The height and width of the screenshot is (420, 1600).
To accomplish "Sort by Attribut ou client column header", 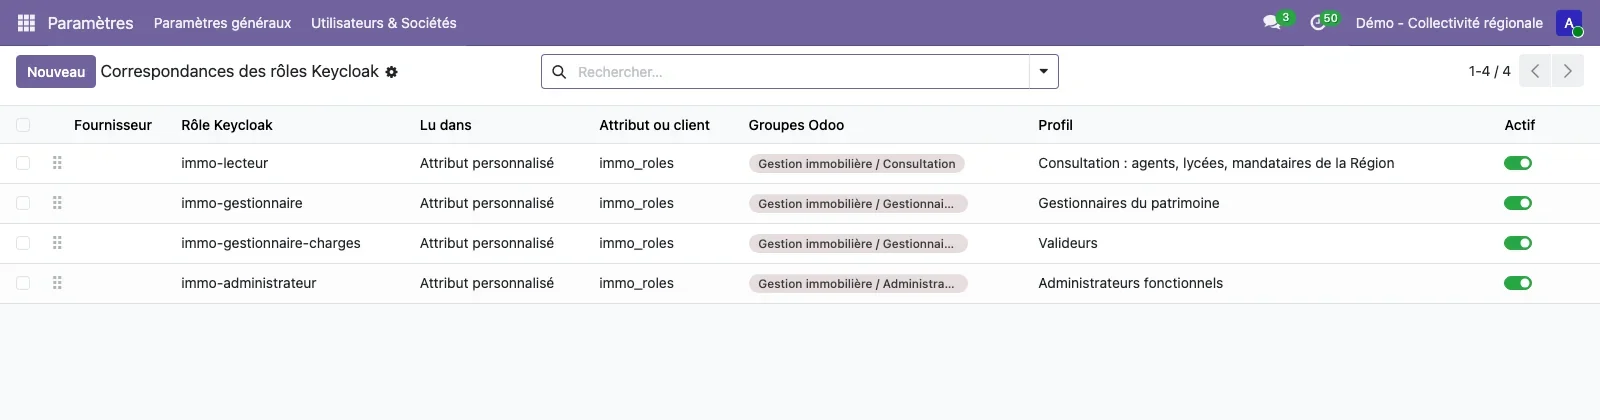I will (x=654, y=125).
